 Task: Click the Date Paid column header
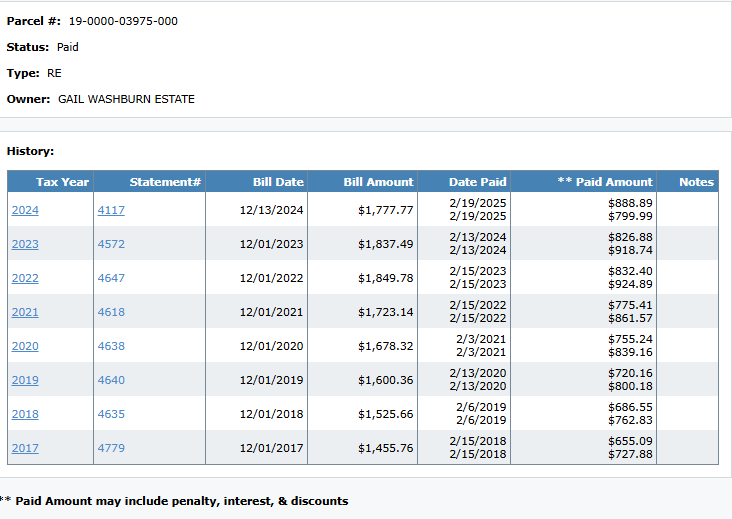click(x=477, y=182)
